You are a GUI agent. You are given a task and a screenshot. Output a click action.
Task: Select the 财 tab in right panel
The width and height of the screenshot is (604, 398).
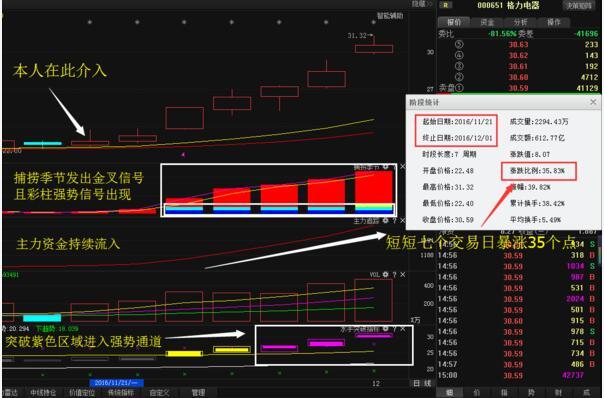[x=559, y=393]
